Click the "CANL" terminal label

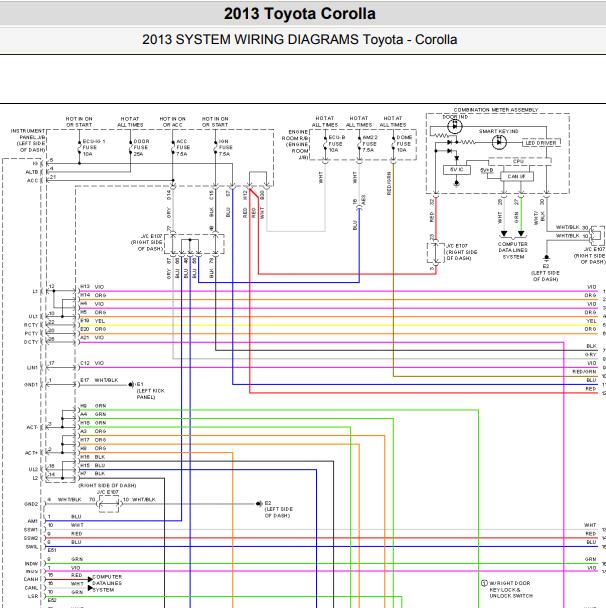point(32,588)
